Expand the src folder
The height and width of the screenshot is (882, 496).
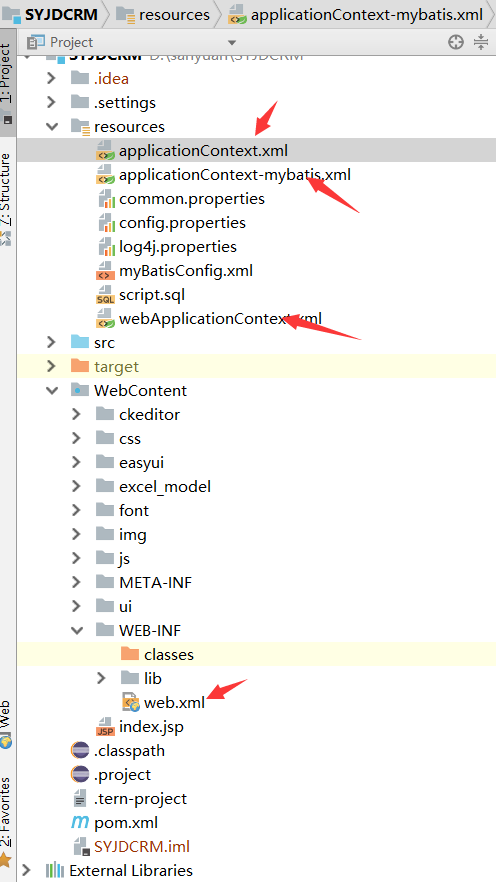(52, 343)
